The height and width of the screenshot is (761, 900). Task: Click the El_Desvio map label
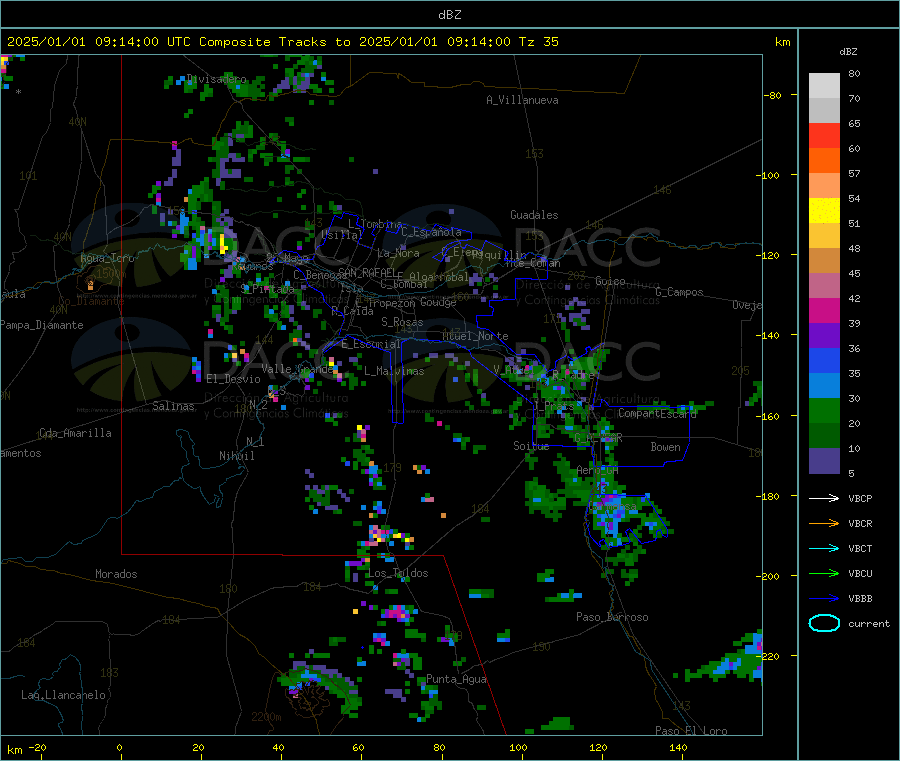pos(233,379)
